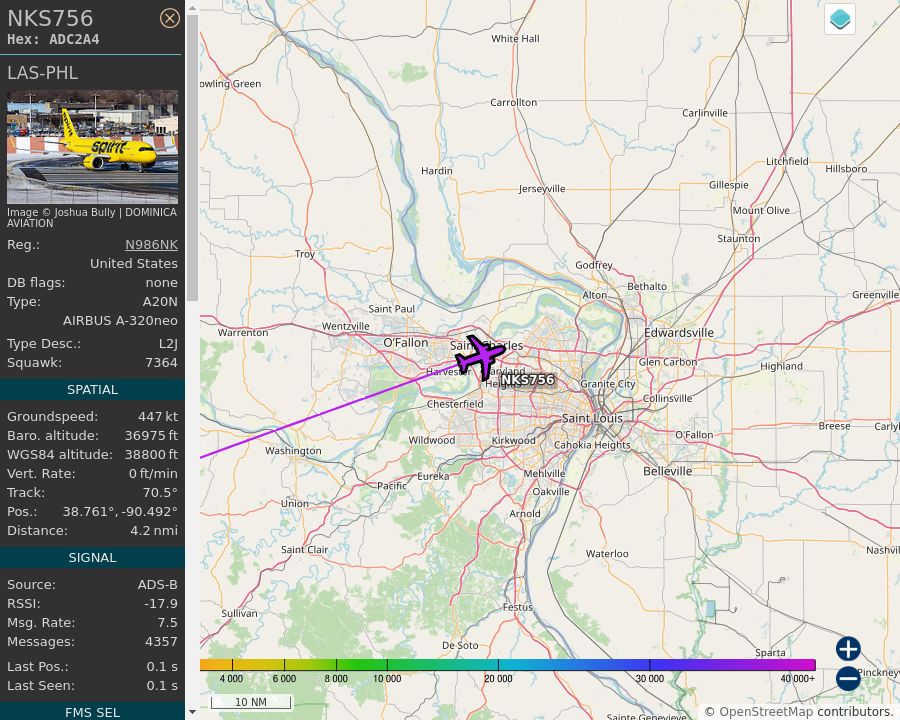Close the NKS756 info panel

(170, 18)
